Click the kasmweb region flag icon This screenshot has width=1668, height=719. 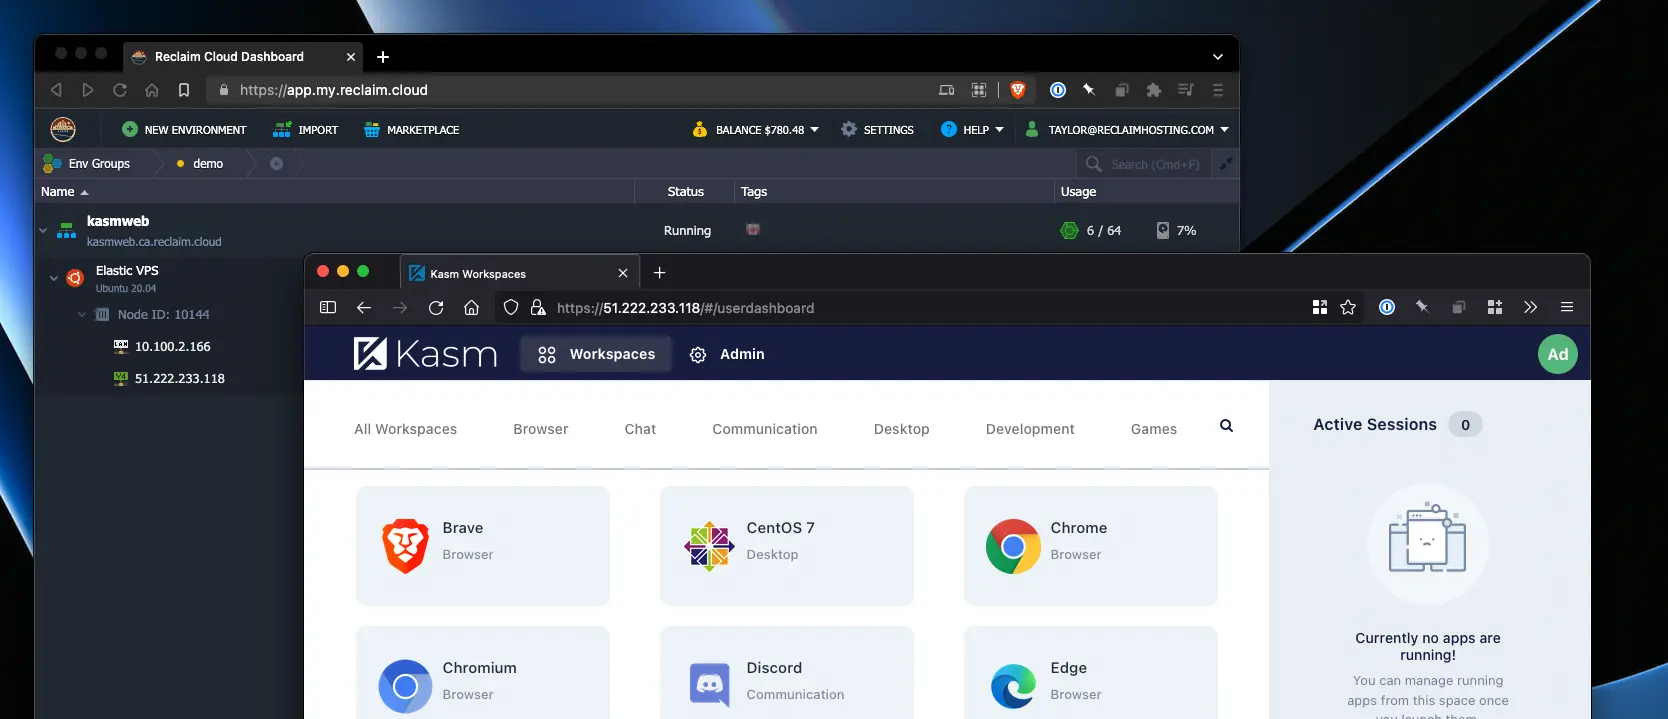(x=753, y=230)
